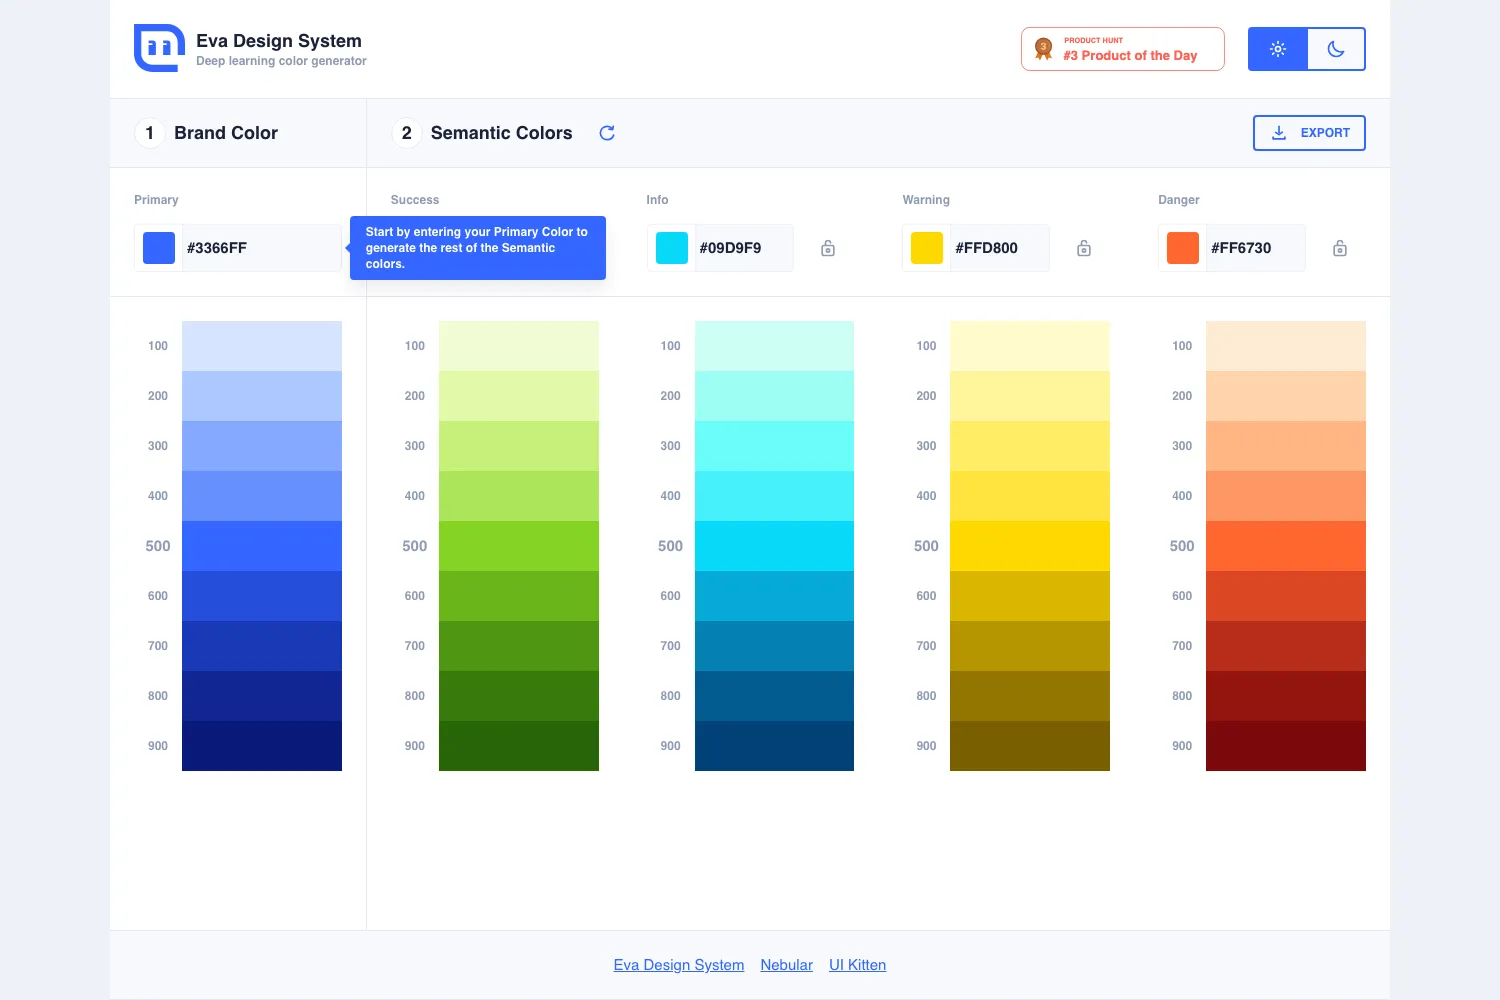Click the Eva Design System logo icon
Image resolution: width=1500 pixels, height=1000 pixels.
(x=159, y=48)
